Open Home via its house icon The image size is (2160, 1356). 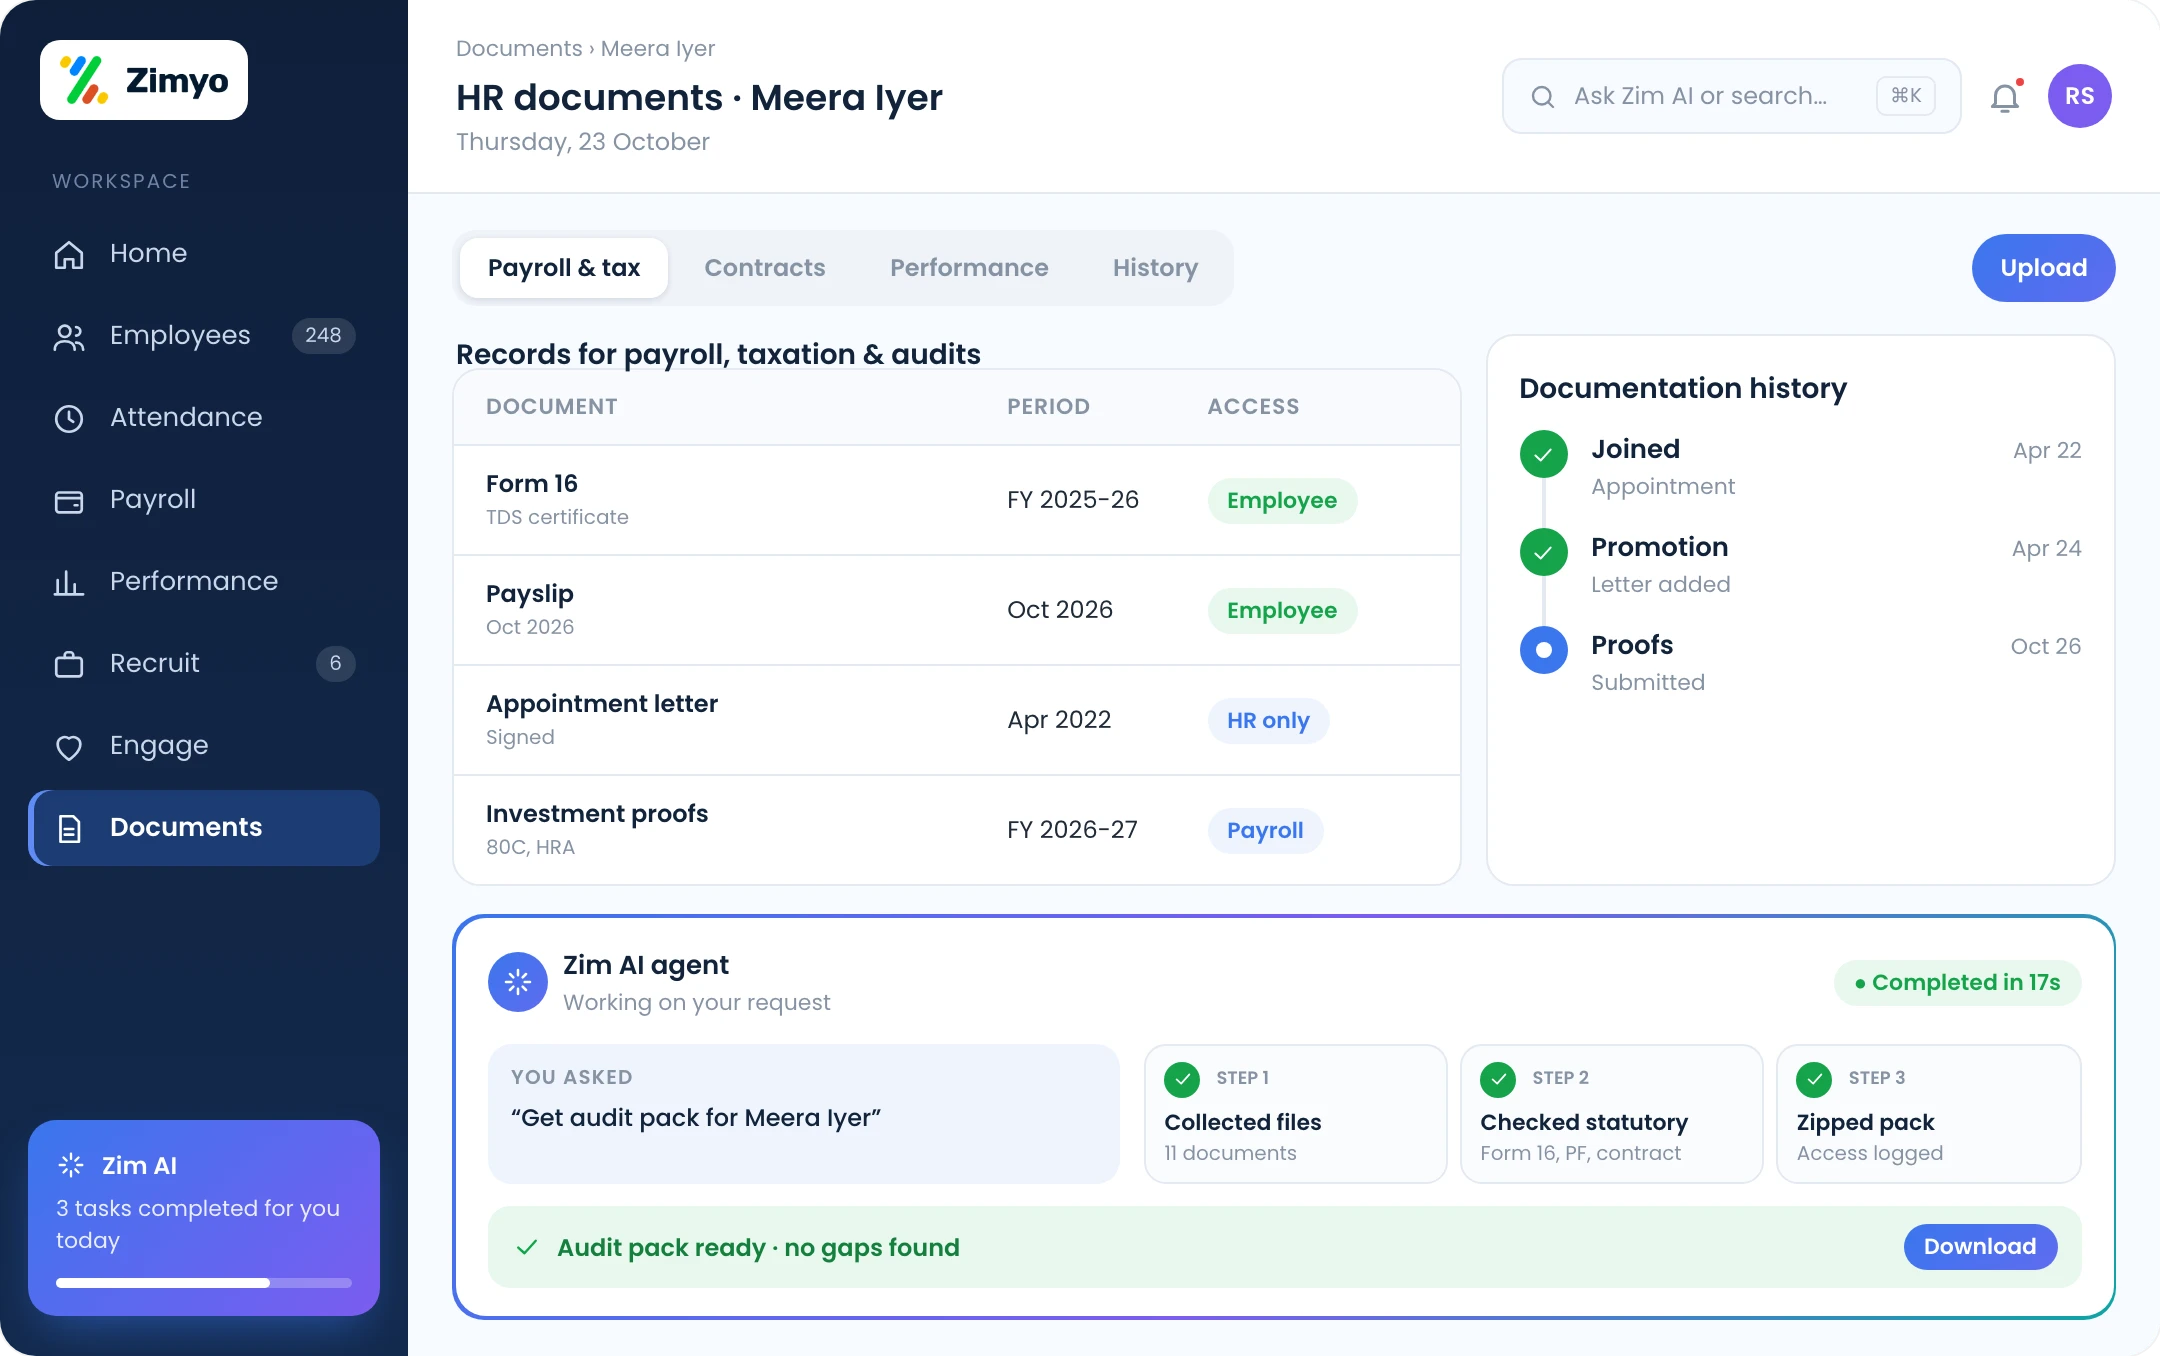[x=69, y=254]
